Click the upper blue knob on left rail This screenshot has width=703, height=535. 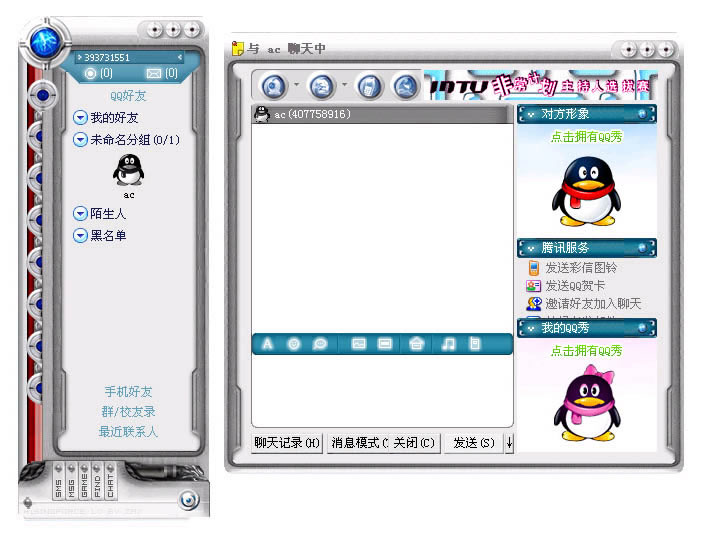point(43,95)
